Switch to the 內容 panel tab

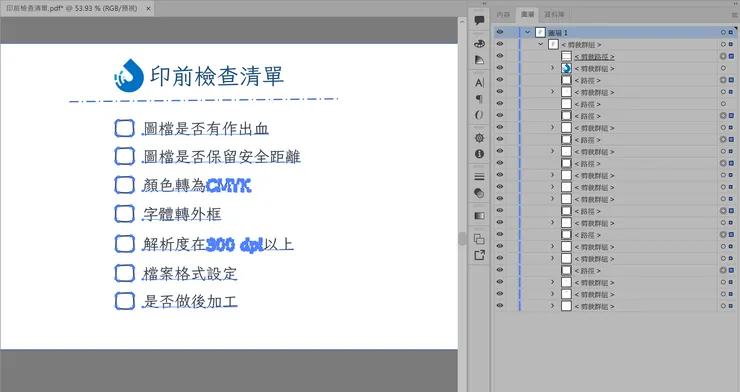coord(503,15)
